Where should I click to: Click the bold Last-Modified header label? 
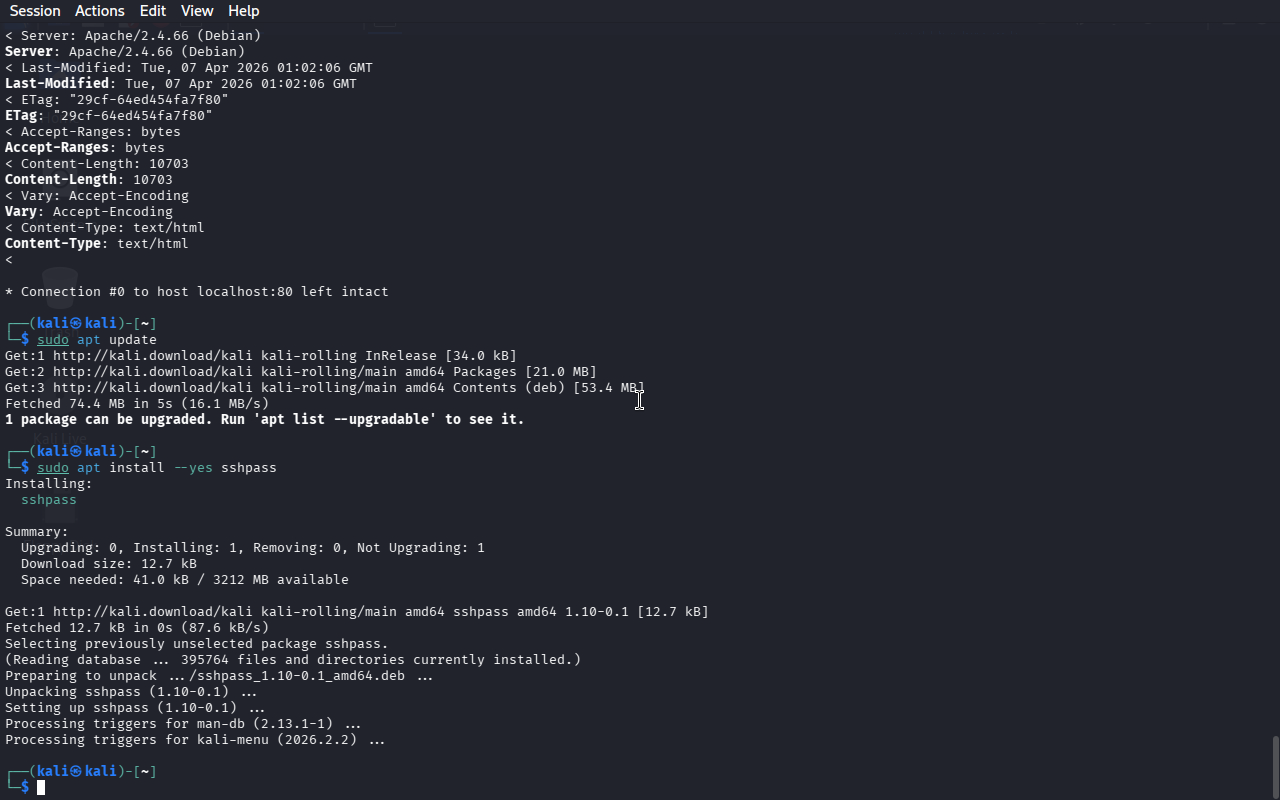point(57,84)
